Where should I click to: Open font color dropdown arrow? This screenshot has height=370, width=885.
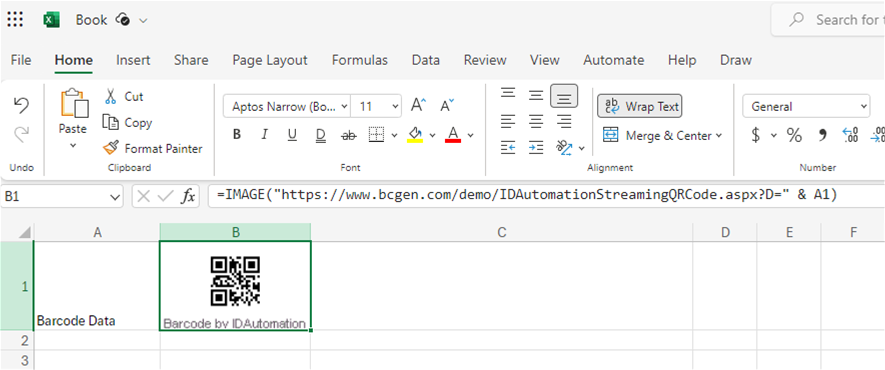471,135
